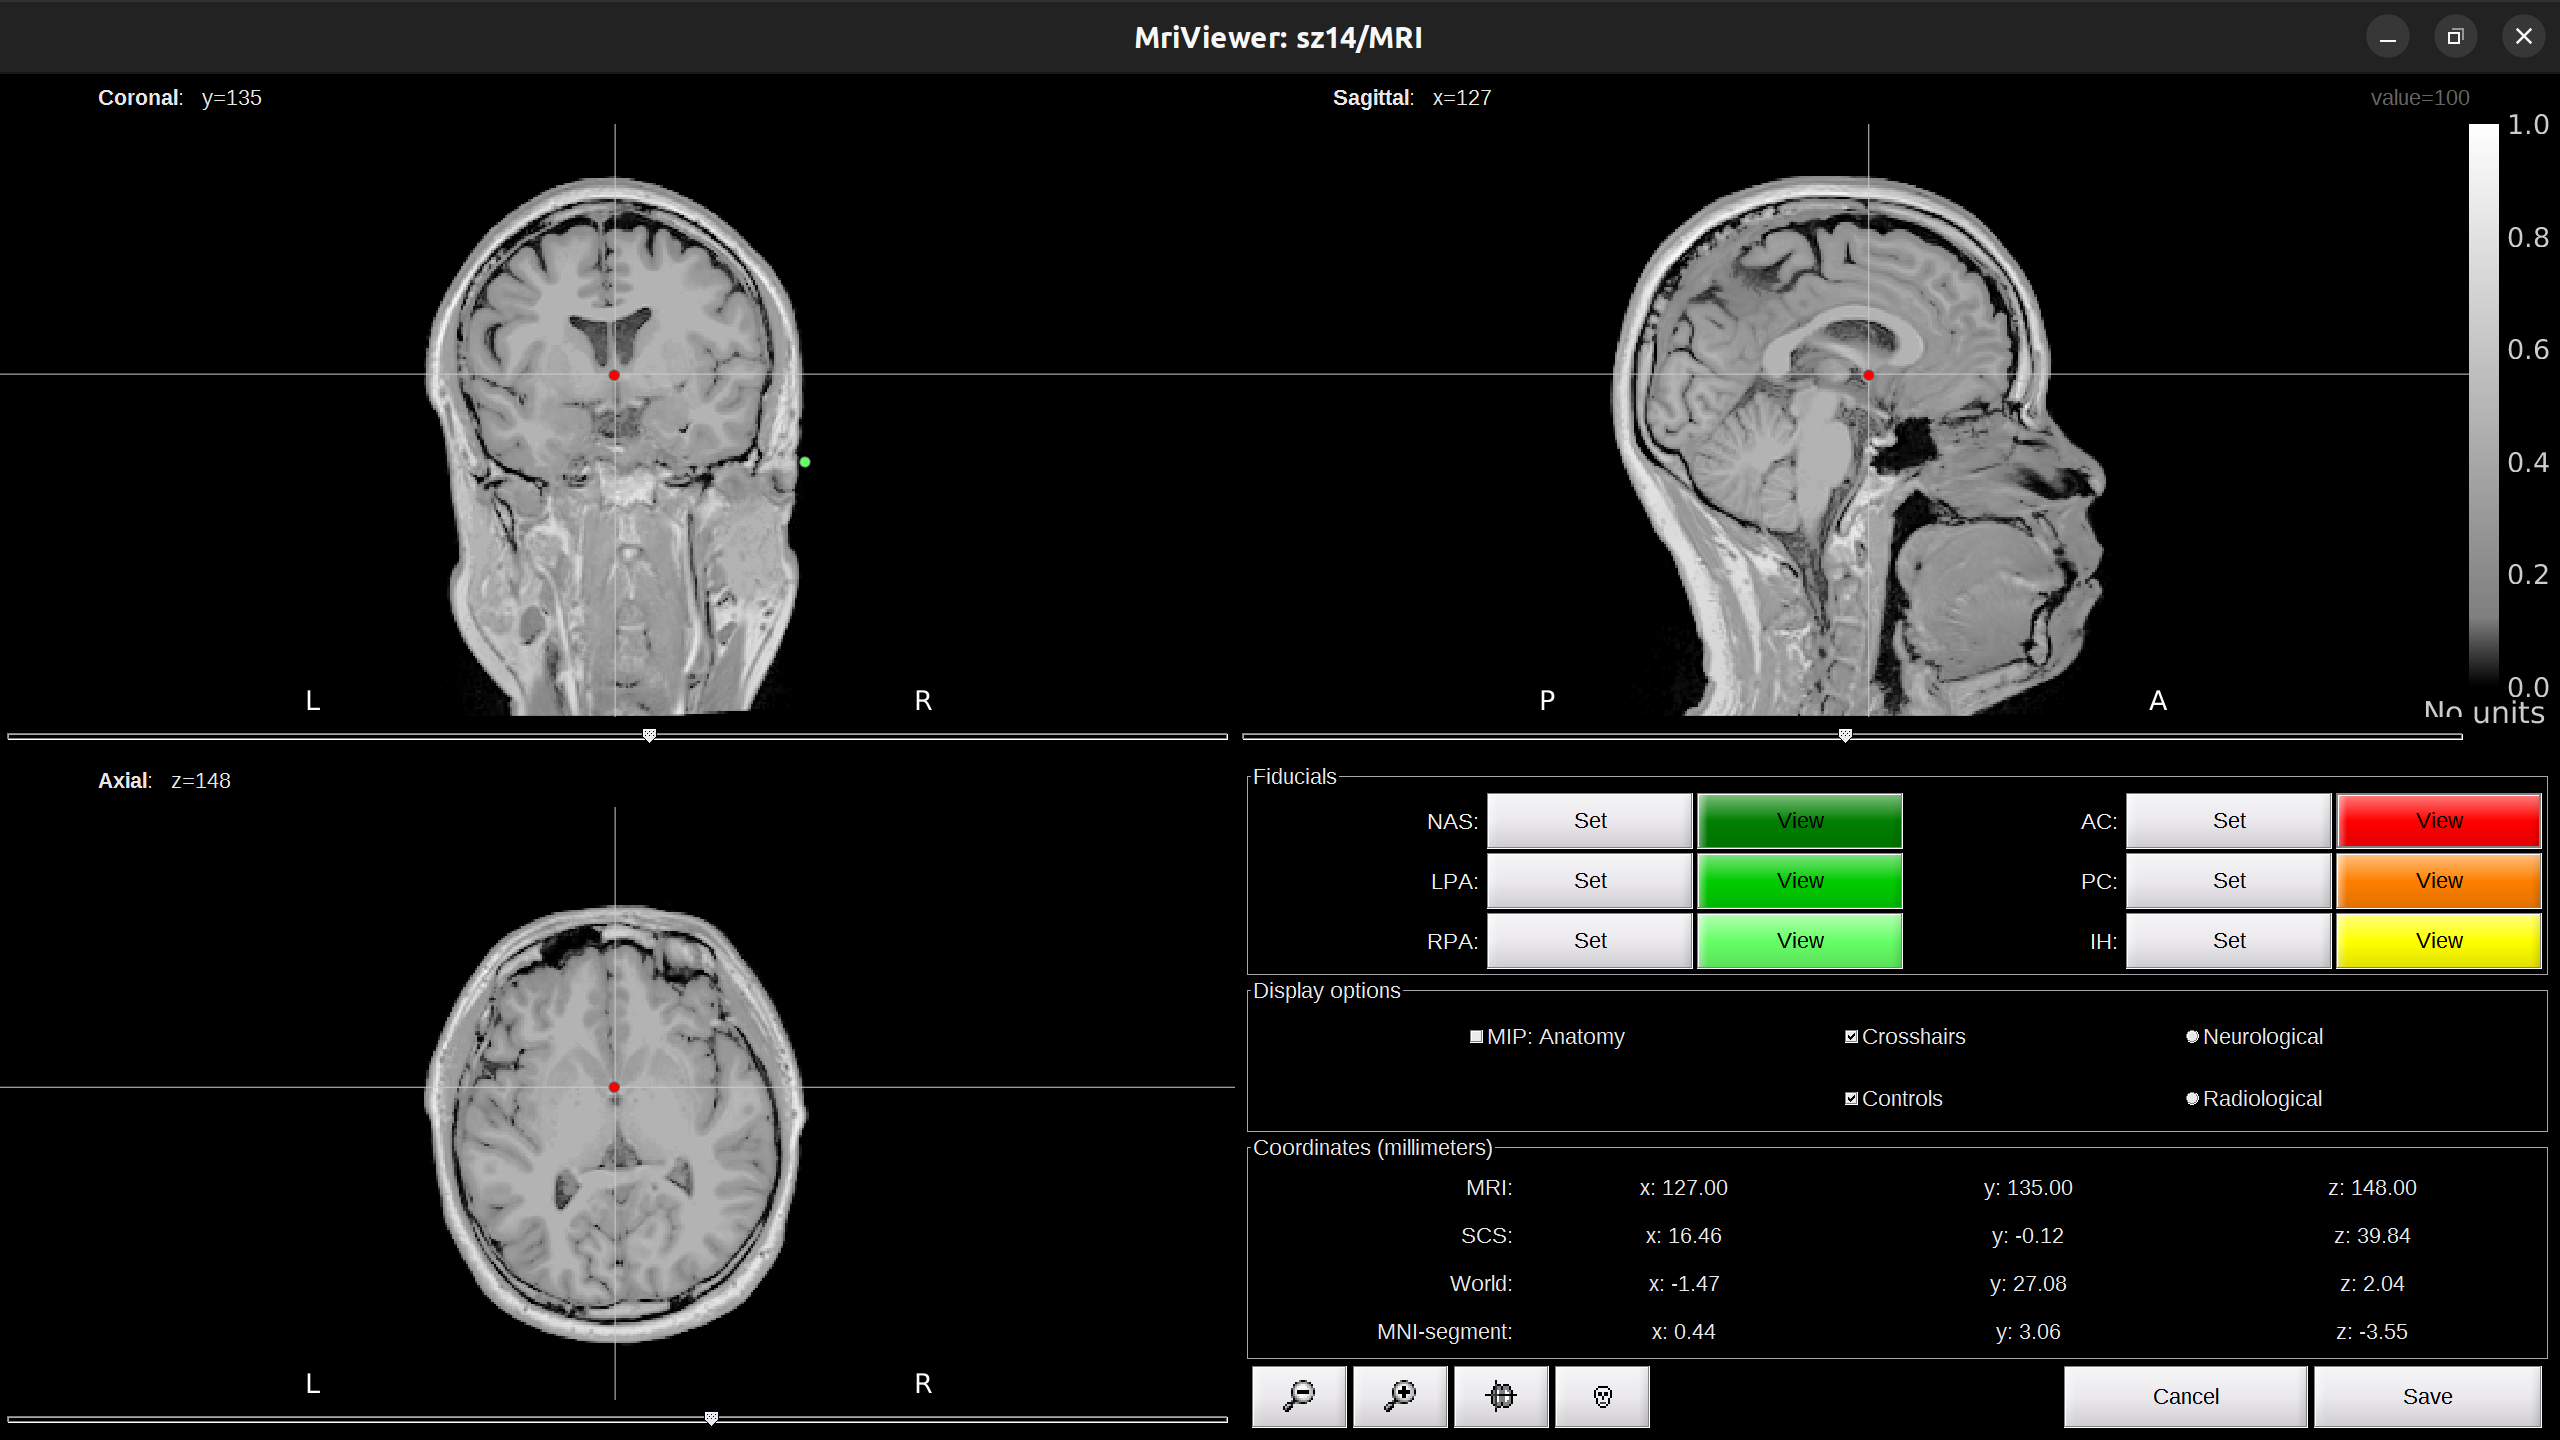The width and height of the screenshot is (2560, 1440).
Task: Set the PC fiducial point
Action: point(2229,881)
